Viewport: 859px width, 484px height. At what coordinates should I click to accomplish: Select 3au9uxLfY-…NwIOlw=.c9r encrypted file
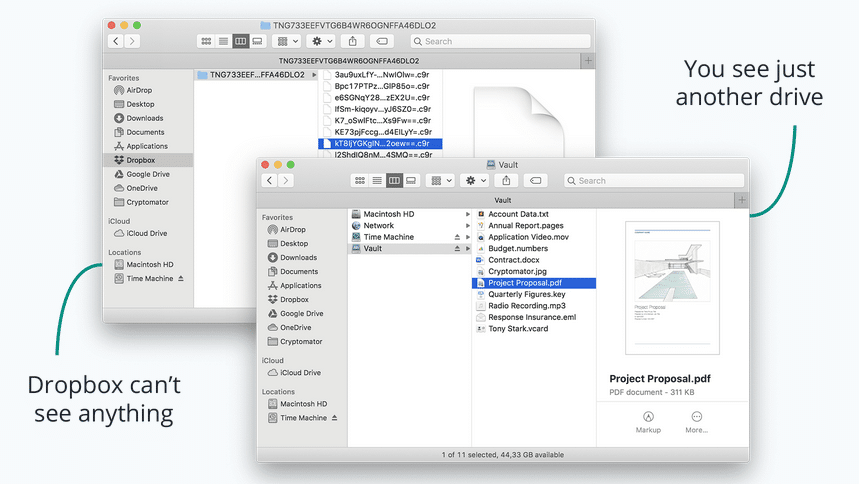pyautogui.click(x=381, y=75)
